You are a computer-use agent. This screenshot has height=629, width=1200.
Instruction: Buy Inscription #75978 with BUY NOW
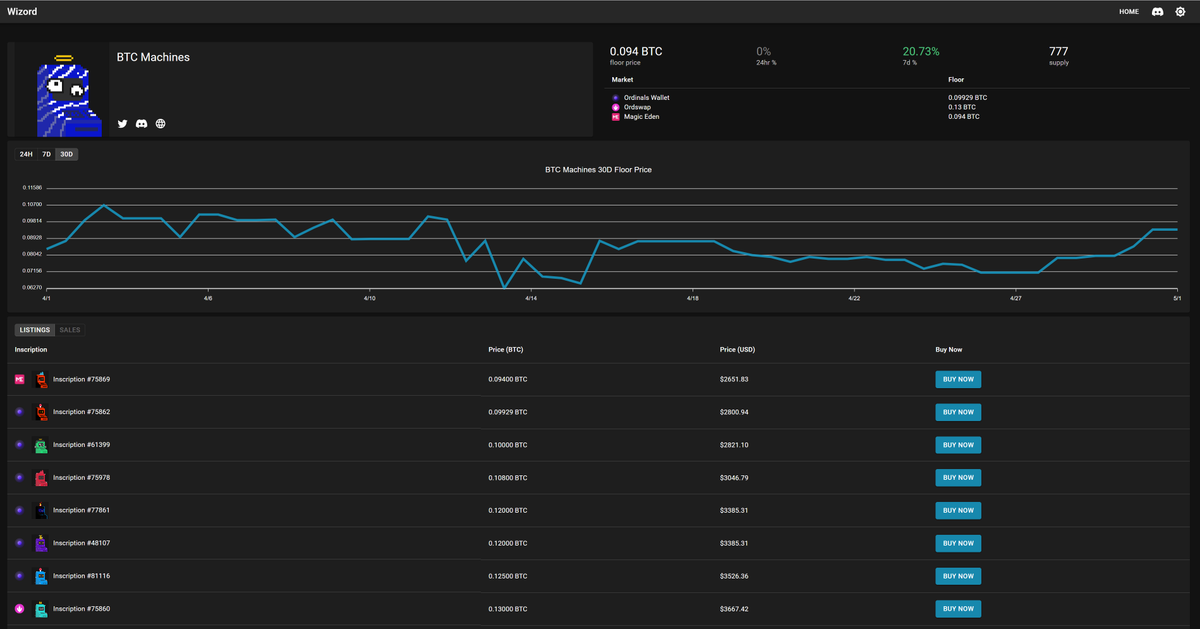pyautogui.click(x=958, y=478)
